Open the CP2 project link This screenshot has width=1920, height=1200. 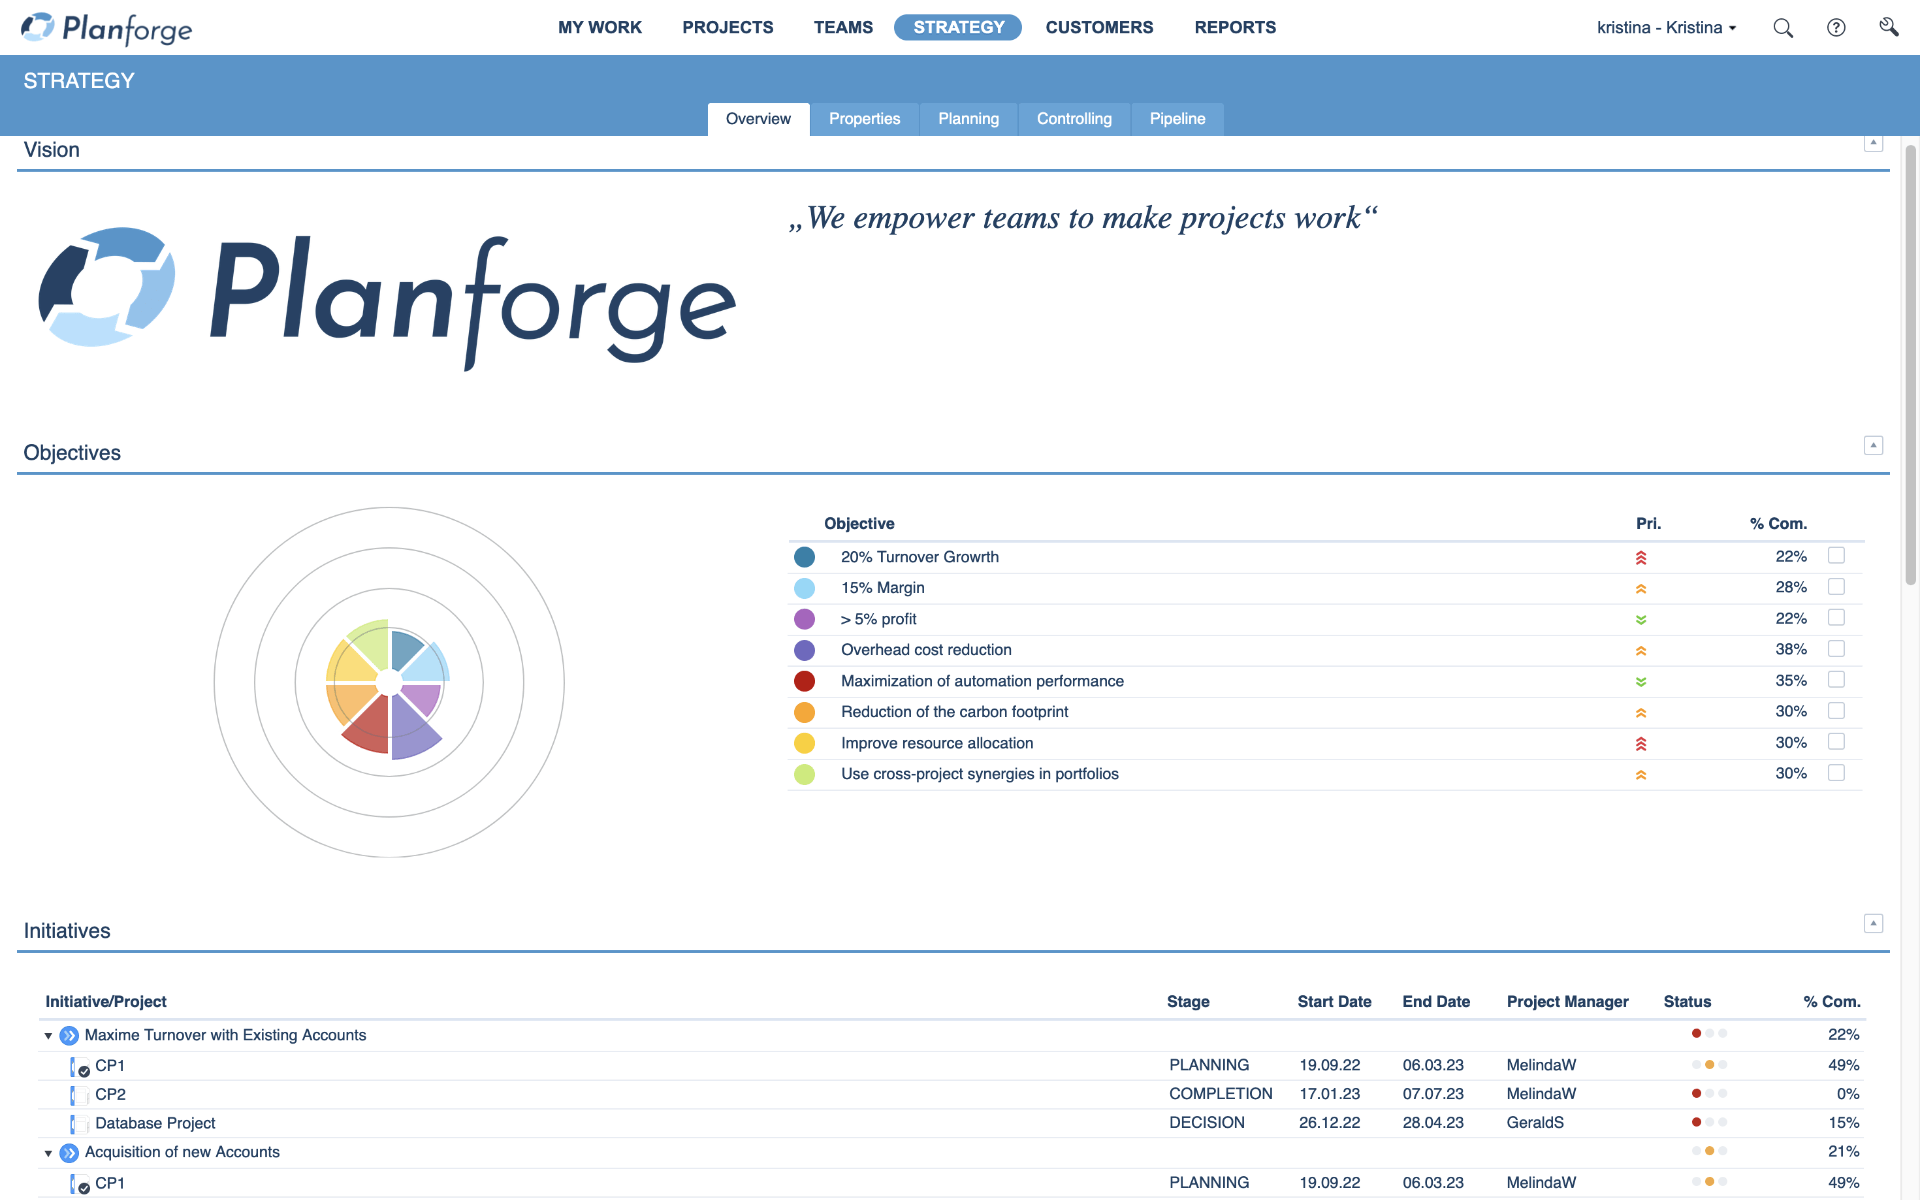[110, 1095]
